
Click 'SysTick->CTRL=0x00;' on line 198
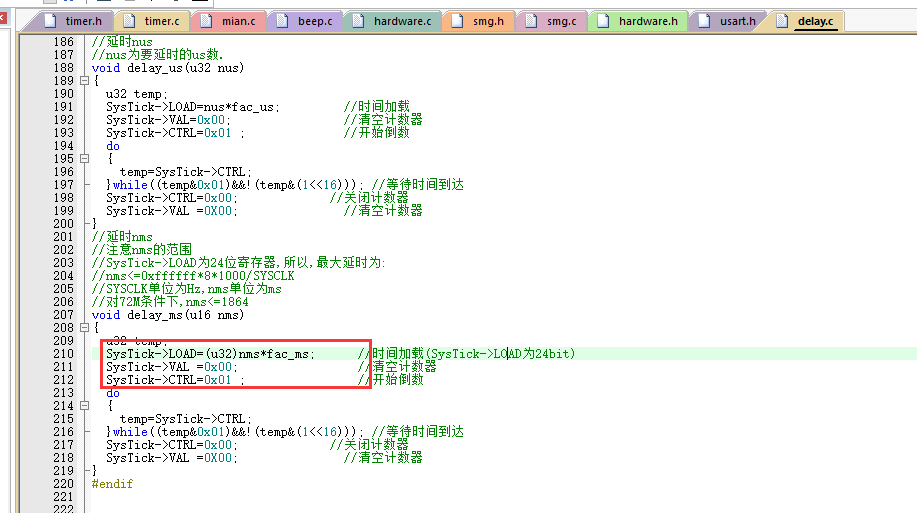[171, 198]
